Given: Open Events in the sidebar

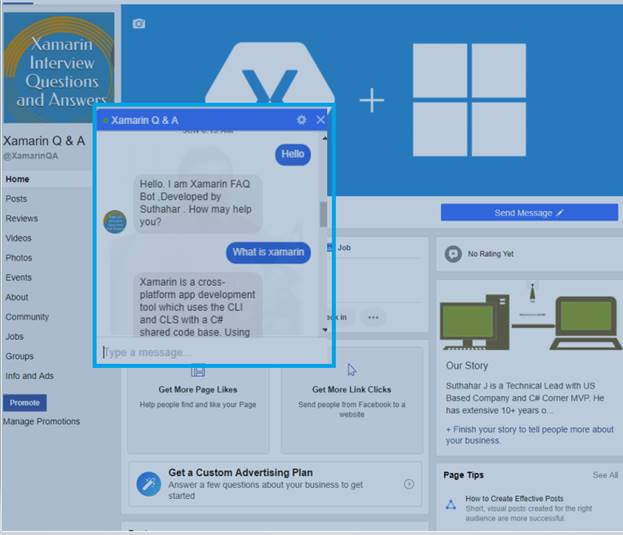Looking at the screenshot, I should pos(18,277).
